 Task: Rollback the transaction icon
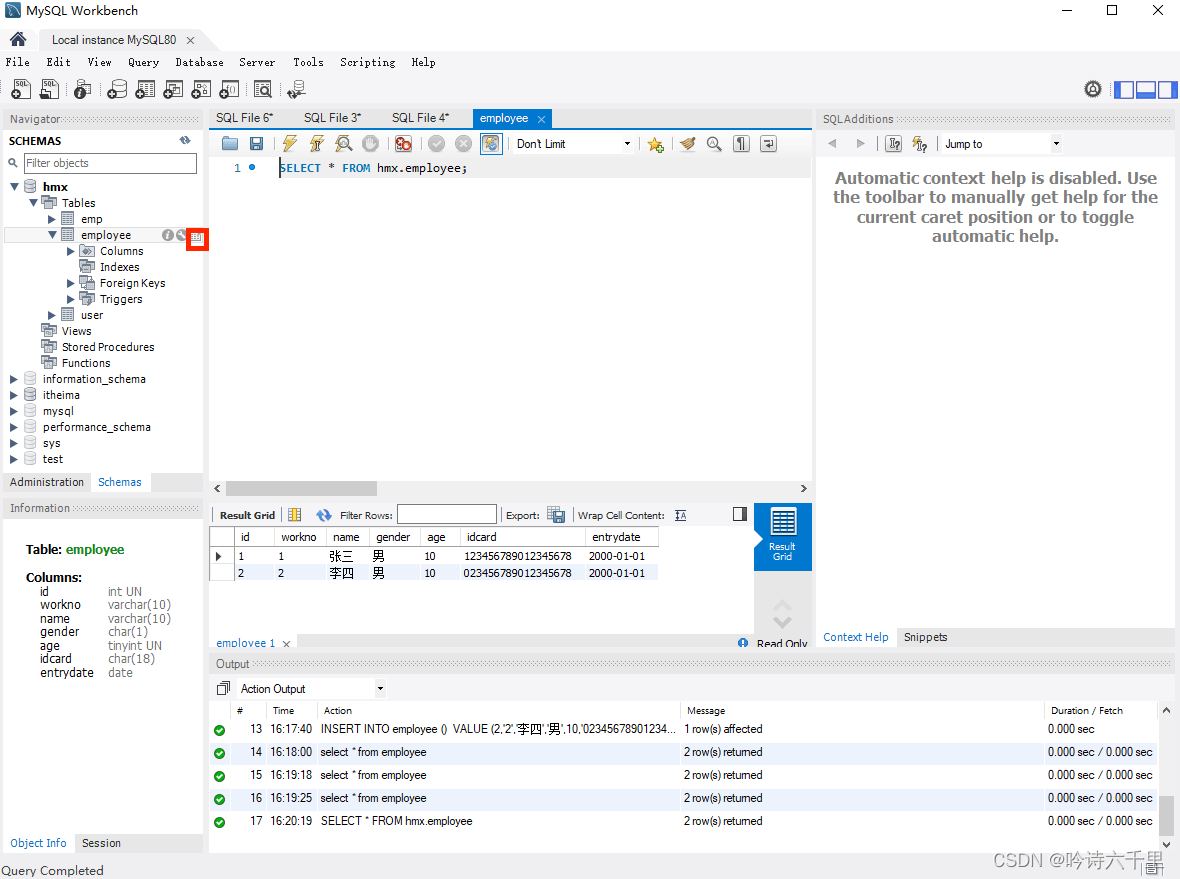[464, 144]
